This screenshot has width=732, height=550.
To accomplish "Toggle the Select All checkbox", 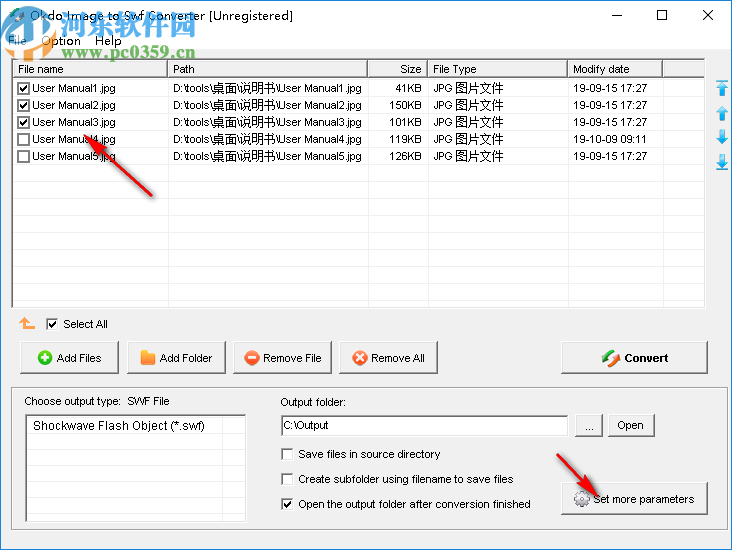I will 52,324.
